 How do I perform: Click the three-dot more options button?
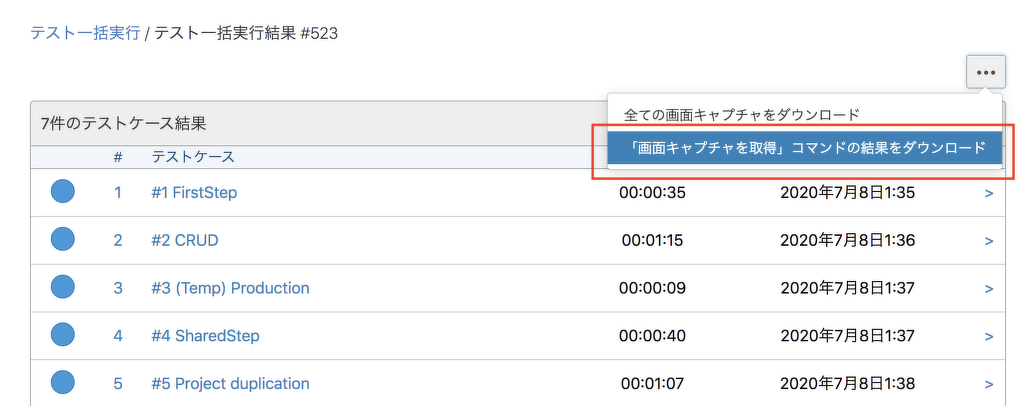pos(986,72)
